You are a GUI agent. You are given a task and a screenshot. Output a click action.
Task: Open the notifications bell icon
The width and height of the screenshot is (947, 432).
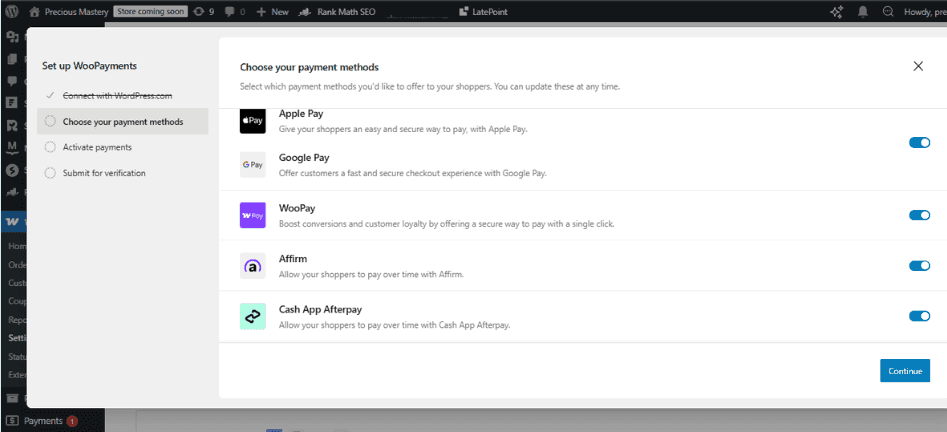863,11
